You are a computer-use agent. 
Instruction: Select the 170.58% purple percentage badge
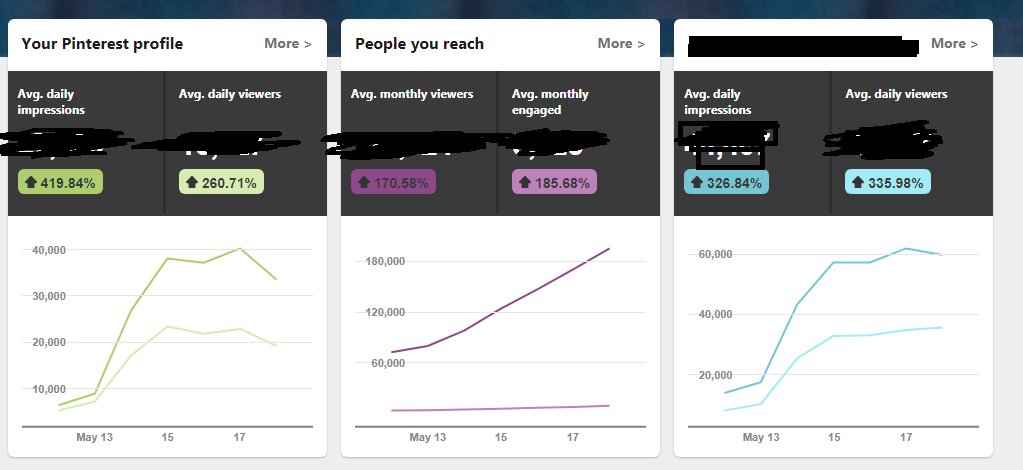tap(393, 182)
